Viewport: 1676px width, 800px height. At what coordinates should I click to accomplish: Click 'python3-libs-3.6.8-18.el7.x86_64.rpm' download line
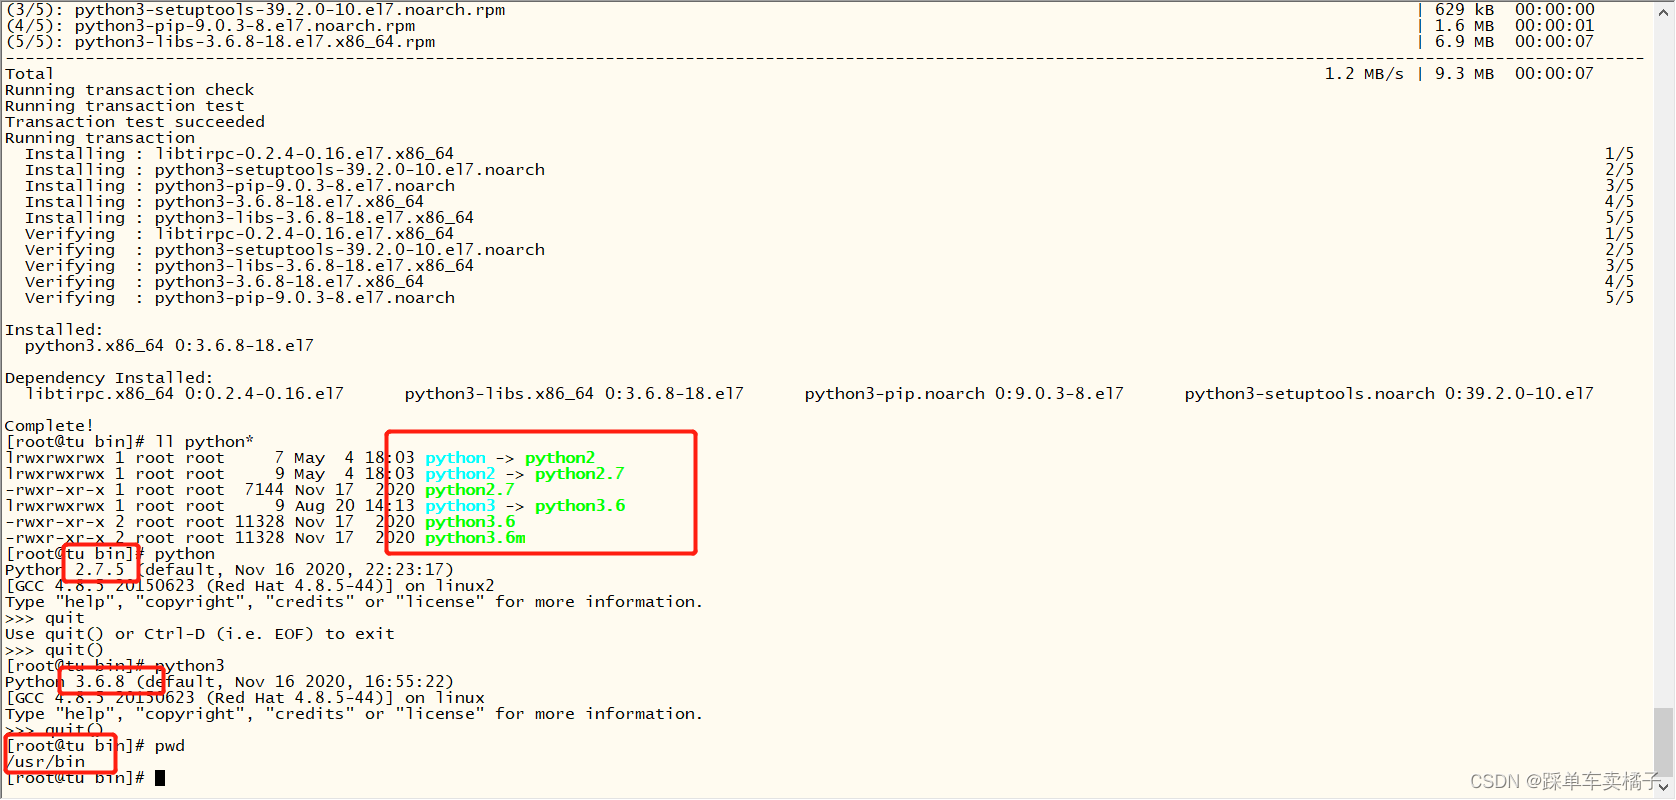[x=255, y=42]
